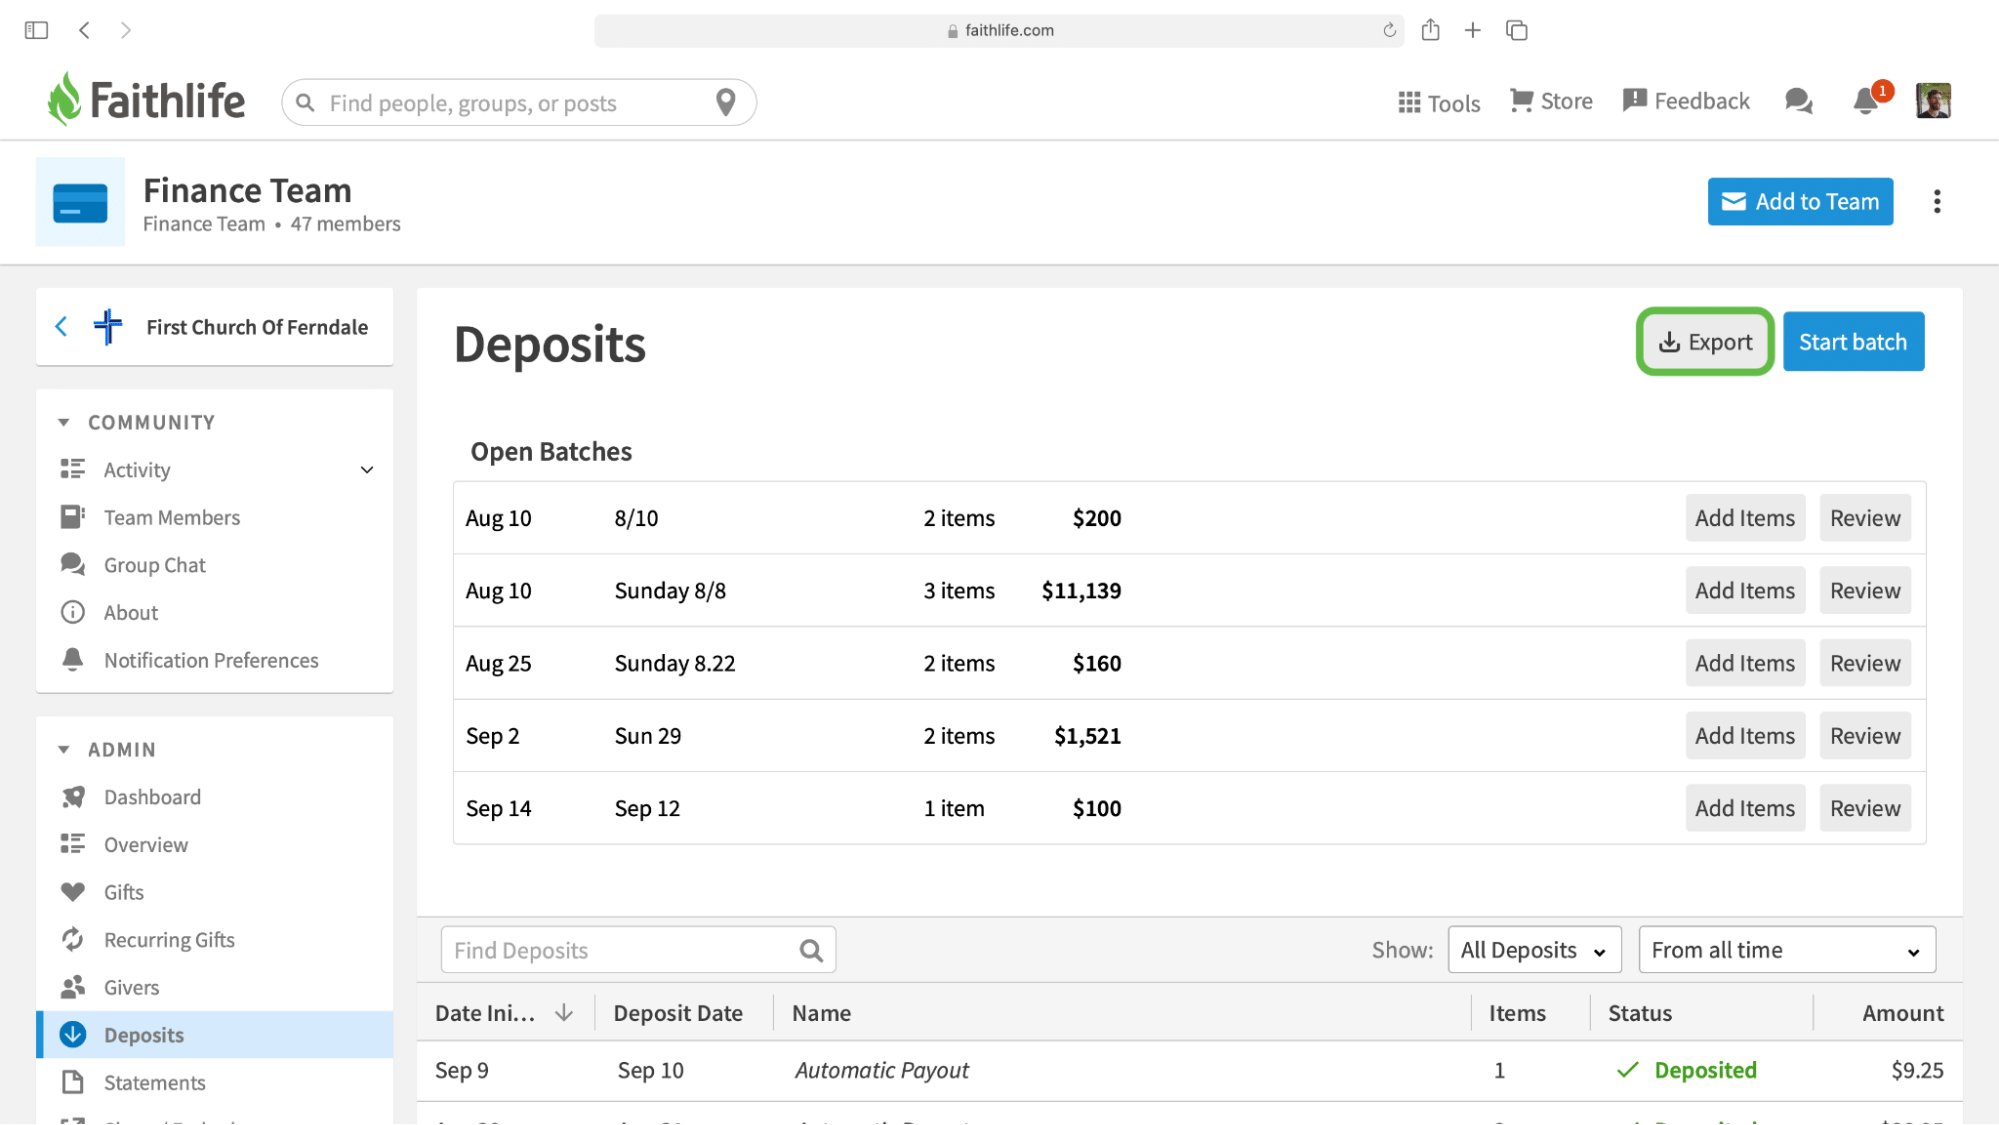The image size is (1999, 1125).
Task: Review the Sunday 8.22 batch
Action: [1865, 663]
